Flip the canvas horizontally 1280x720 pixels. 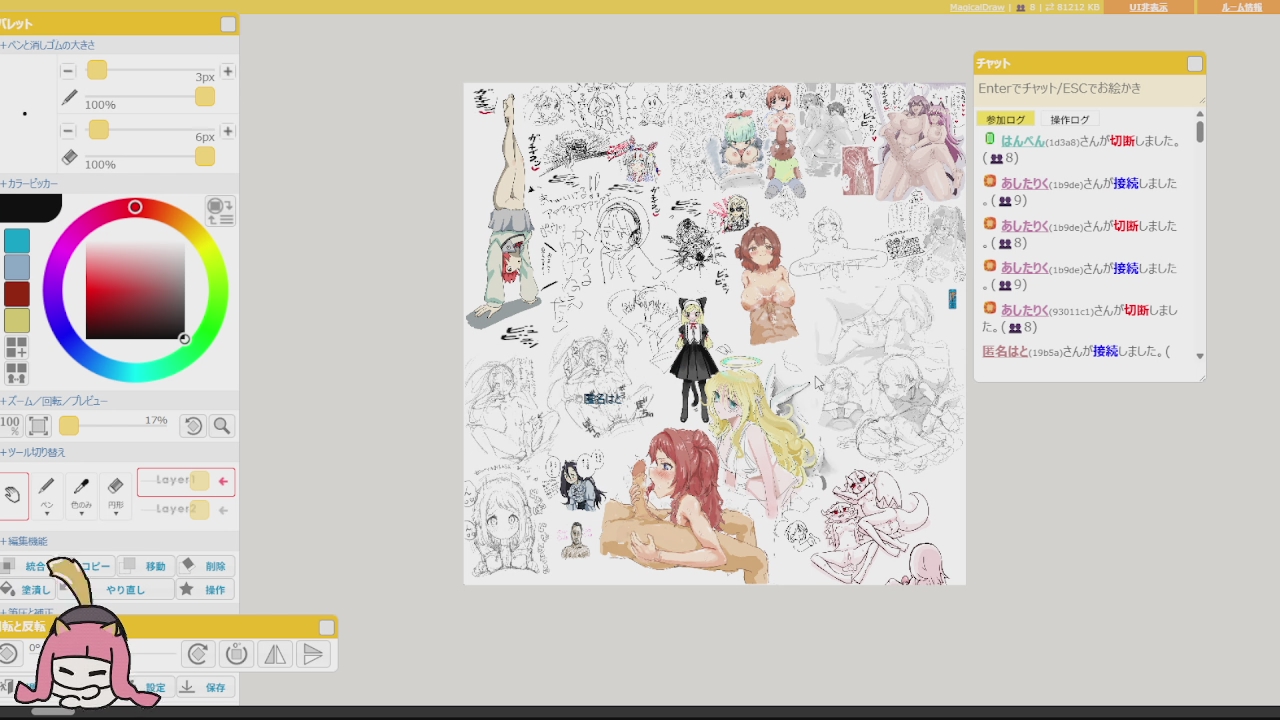(x=274, y=654)
